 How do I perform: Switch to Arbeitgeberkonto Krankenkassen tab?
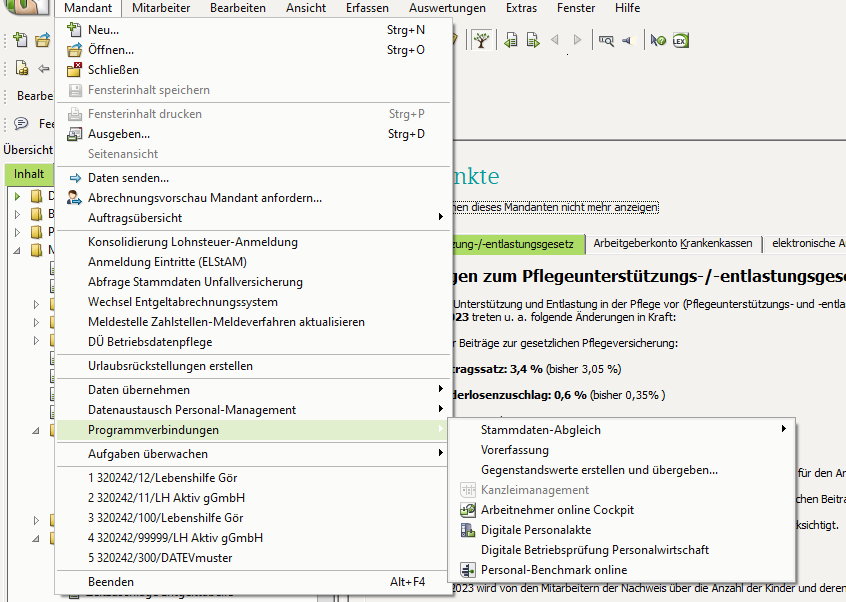(673, 243)
